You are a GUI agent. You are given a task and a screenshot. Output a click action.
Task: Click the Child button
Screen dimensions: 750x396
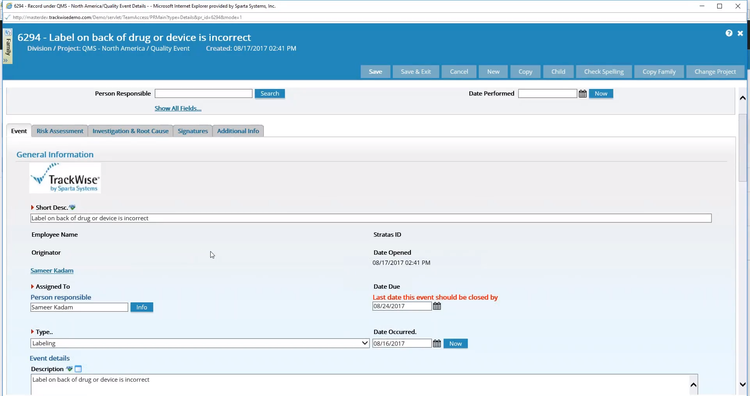coord(558,72)
